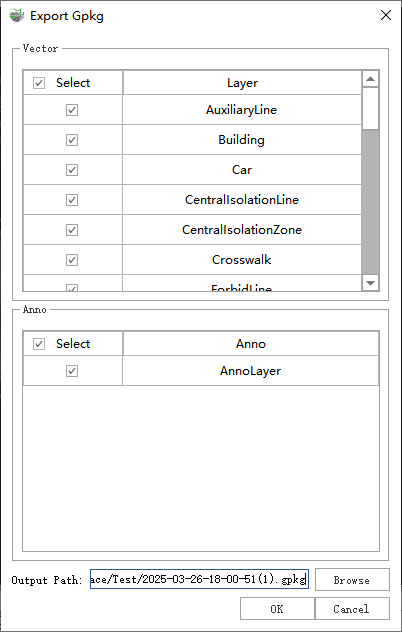The width and height of the screenshot is (402, 632).
Task: Toggle the Select all checkbox in Vector header
Action: pos(39,83)
